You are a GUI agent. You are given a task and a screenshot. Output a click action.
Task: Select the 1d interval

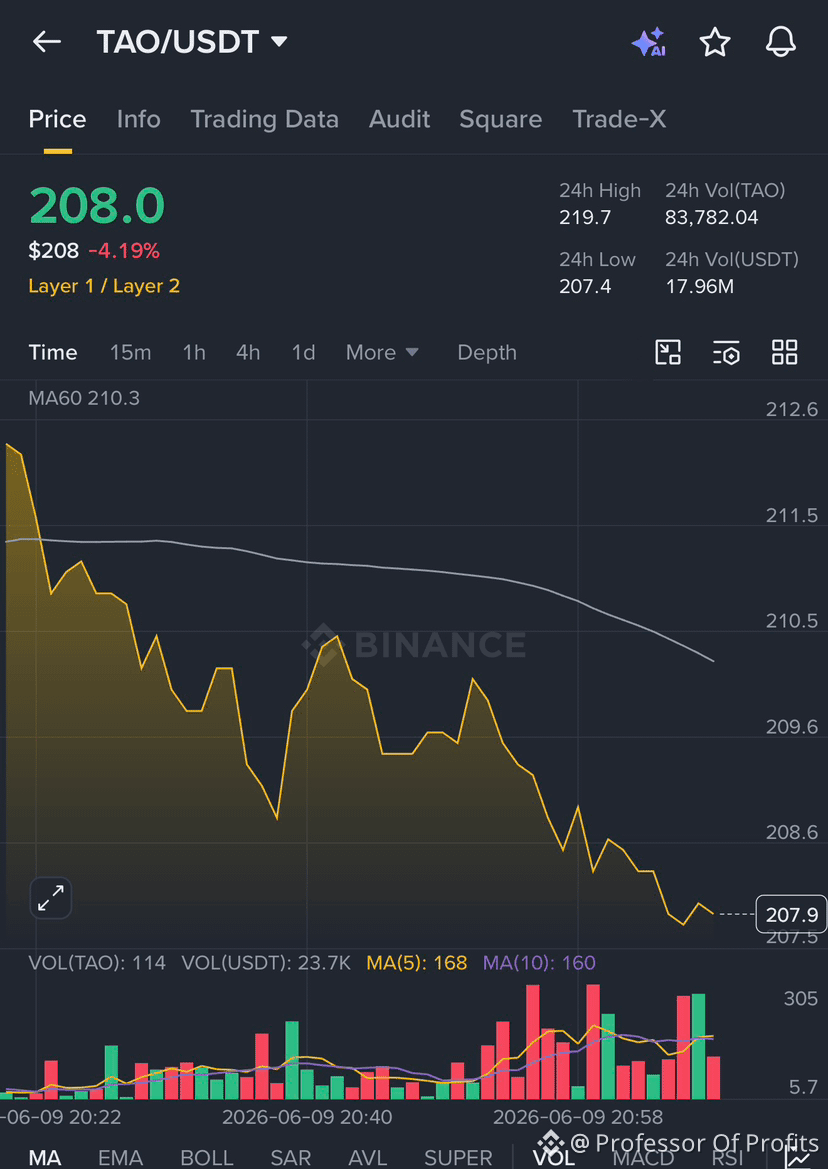(303, 353)
